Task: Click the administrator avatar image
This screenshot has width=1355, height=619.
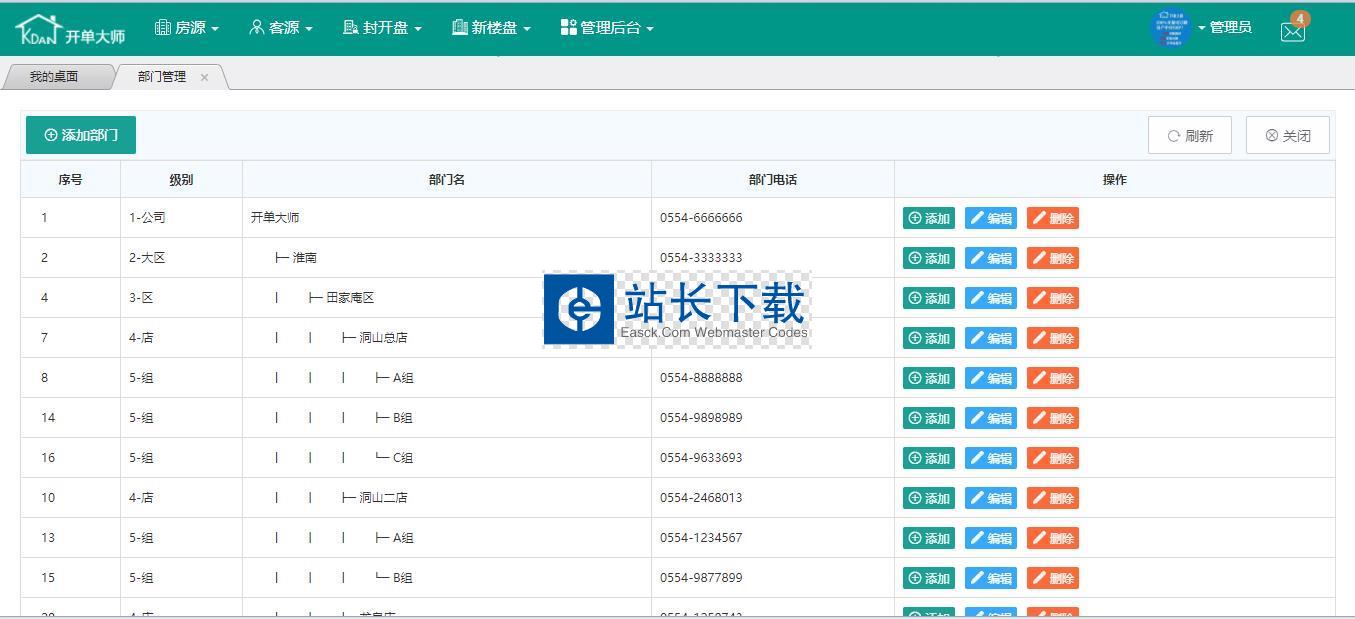Action: [x=1171, y=28]
